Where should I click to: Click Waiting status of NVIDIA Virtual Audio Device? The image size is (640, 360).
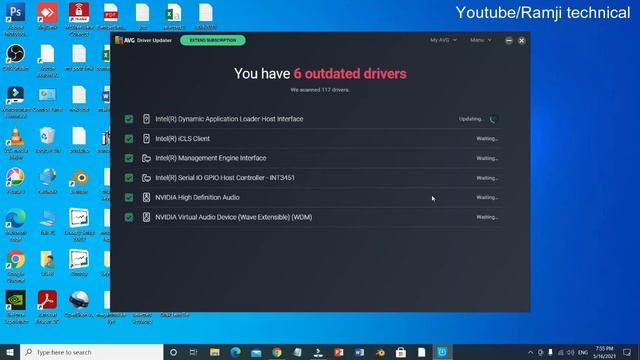(487, 217)
